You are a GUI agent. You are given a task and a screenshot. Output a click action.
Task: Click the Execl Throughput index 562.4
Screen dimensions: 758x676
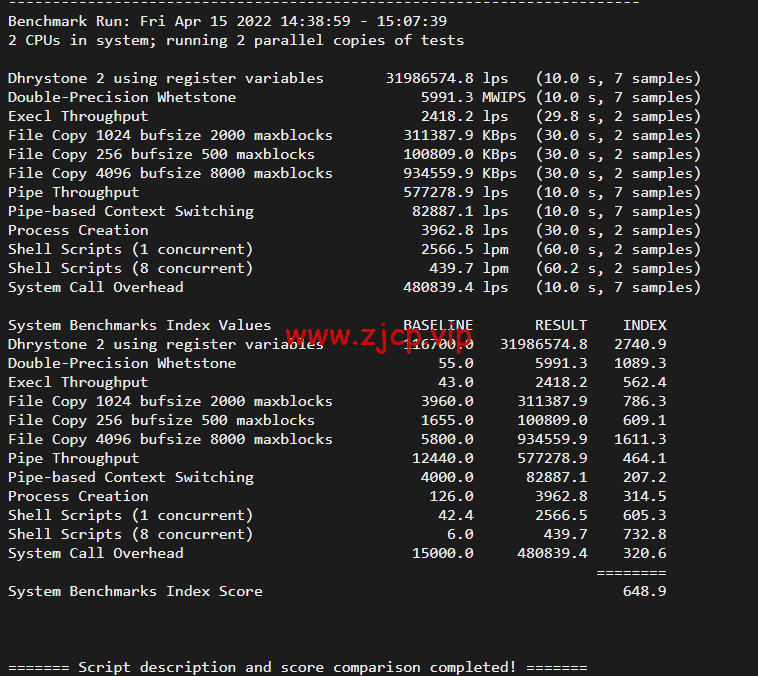[x=644, y=382]
